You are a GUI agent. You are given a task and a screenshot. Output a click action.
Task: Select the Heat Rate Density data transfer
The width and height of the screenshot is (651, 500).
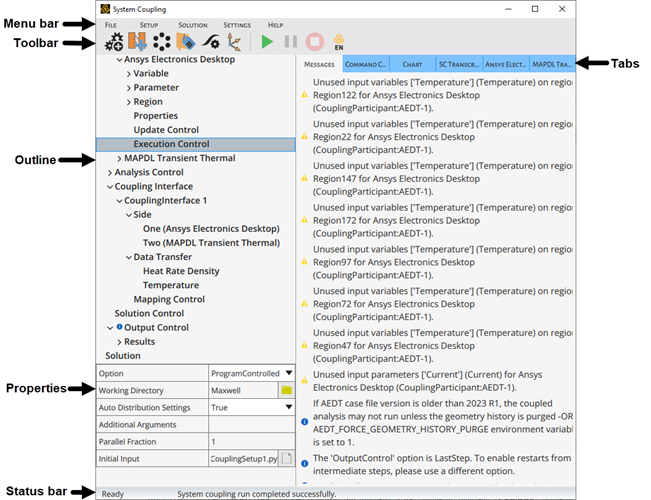tap(181, 271)
